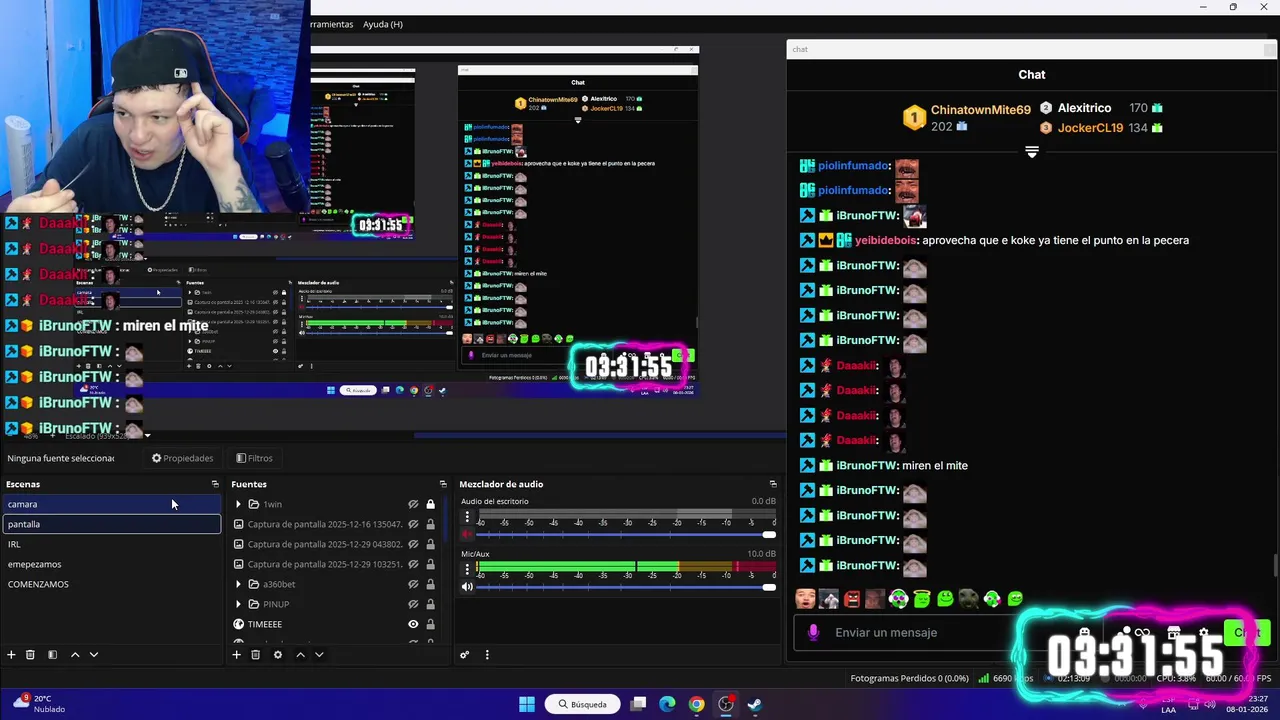The width and height of the screenshot is (1280, 720).
Task: Click ChinatownMite69 in chat leaderboard
Action: point(980,110)
